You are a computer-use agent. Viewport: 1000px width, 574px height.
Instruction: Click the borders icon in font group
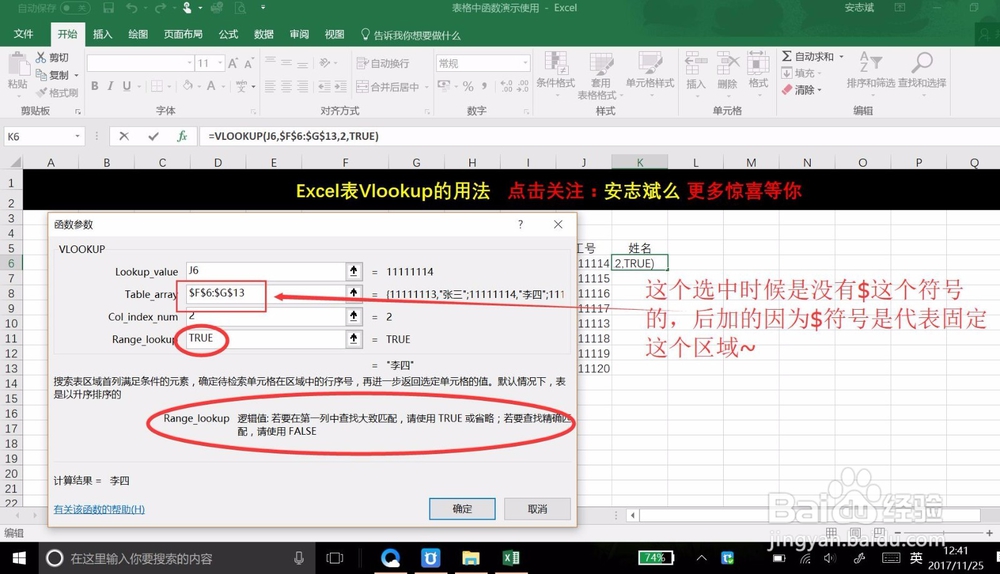coord(156,86)
